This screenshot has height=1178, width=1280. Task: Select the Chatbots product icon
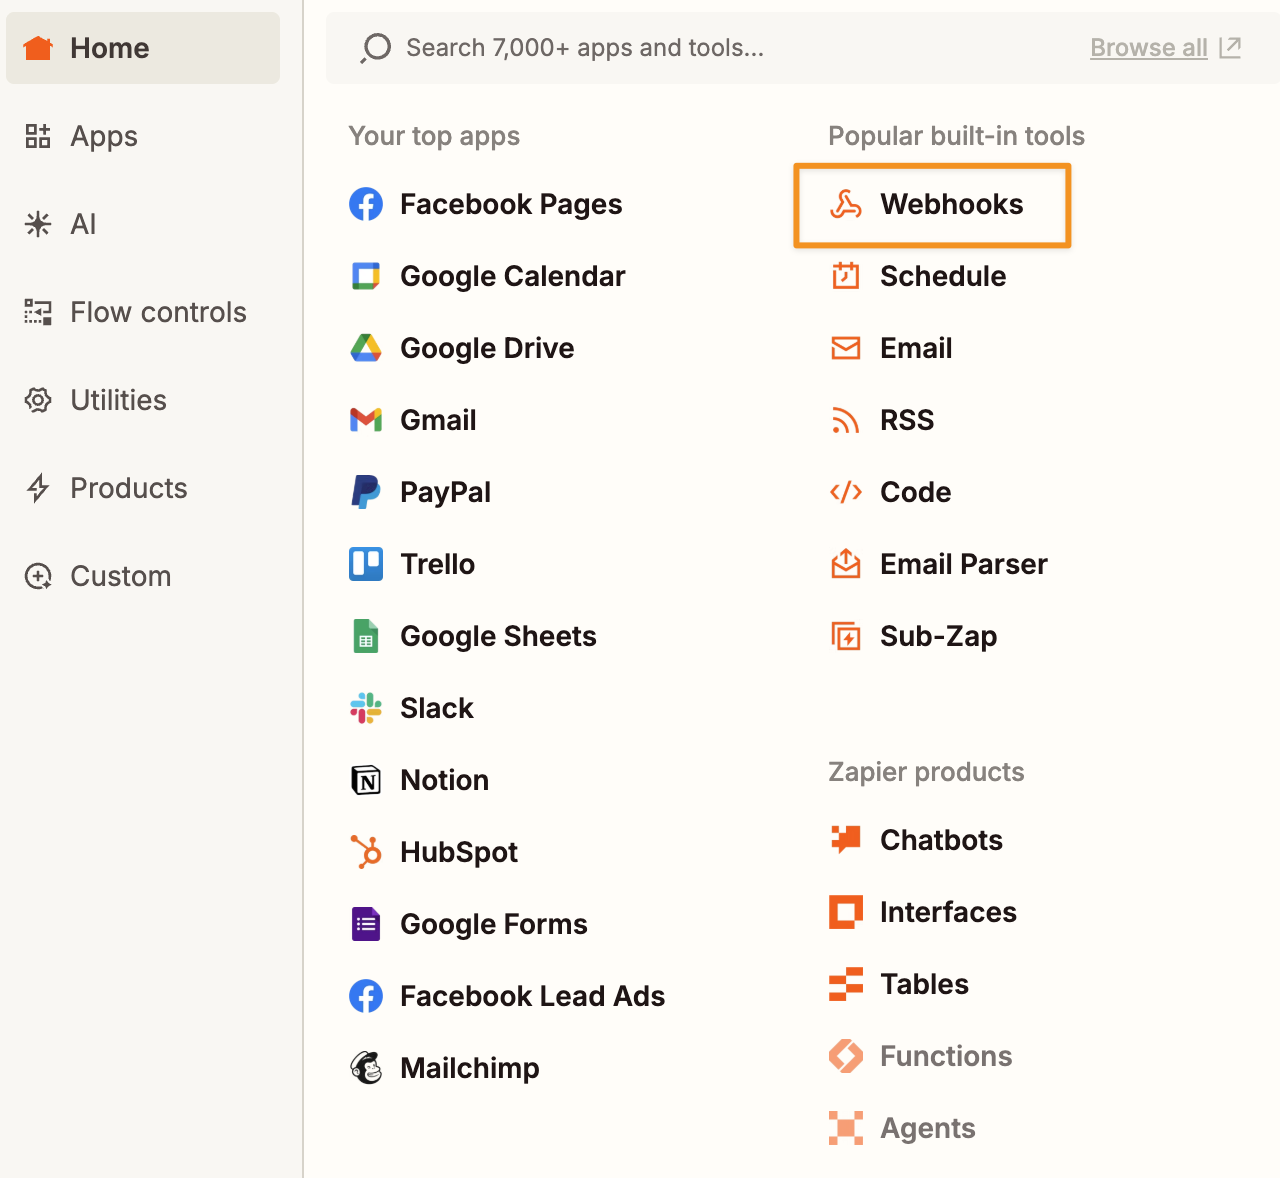(846, 840)
